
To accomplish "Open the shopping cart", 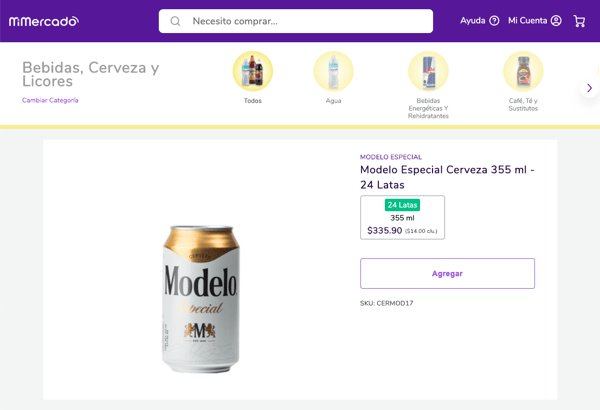I will (x=579, y=21).
